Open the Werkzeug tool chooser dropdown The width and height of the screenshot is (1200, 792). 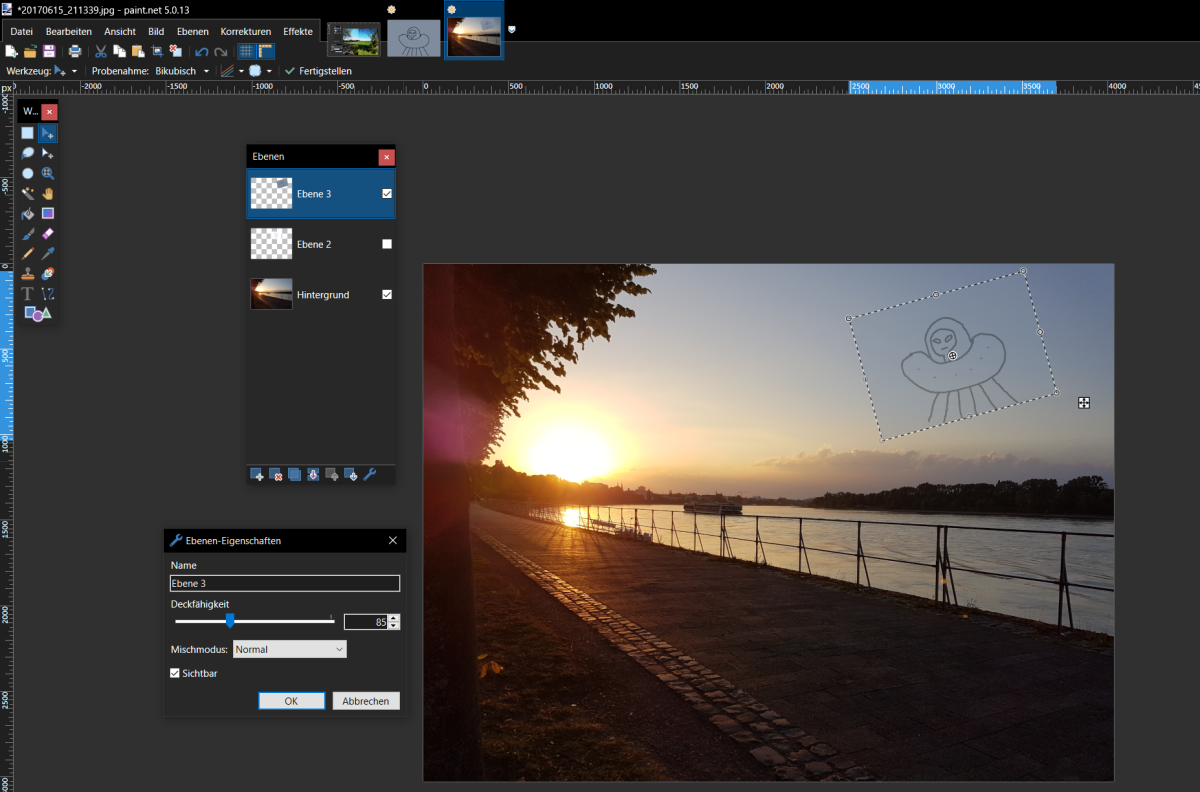coord(74,72)
